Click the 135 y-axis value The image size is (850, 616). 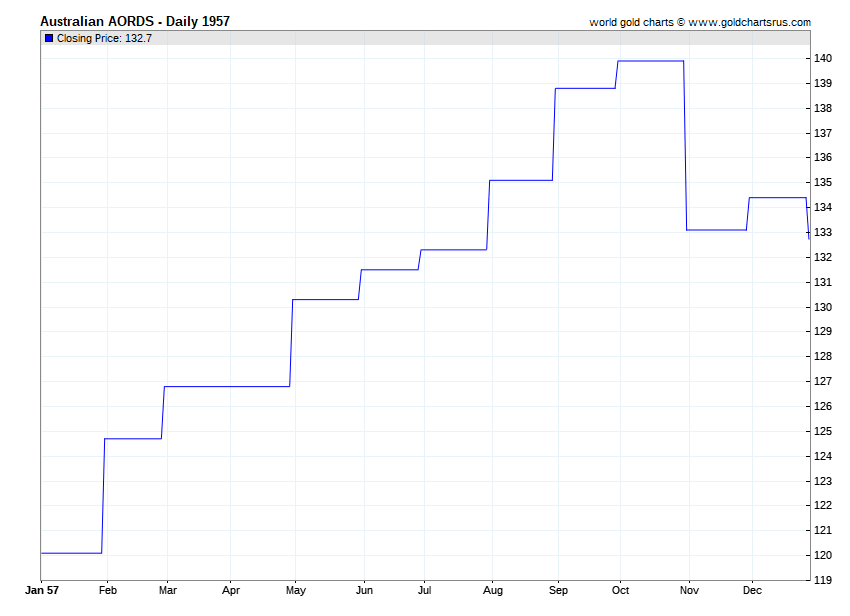tap(823, 182)
